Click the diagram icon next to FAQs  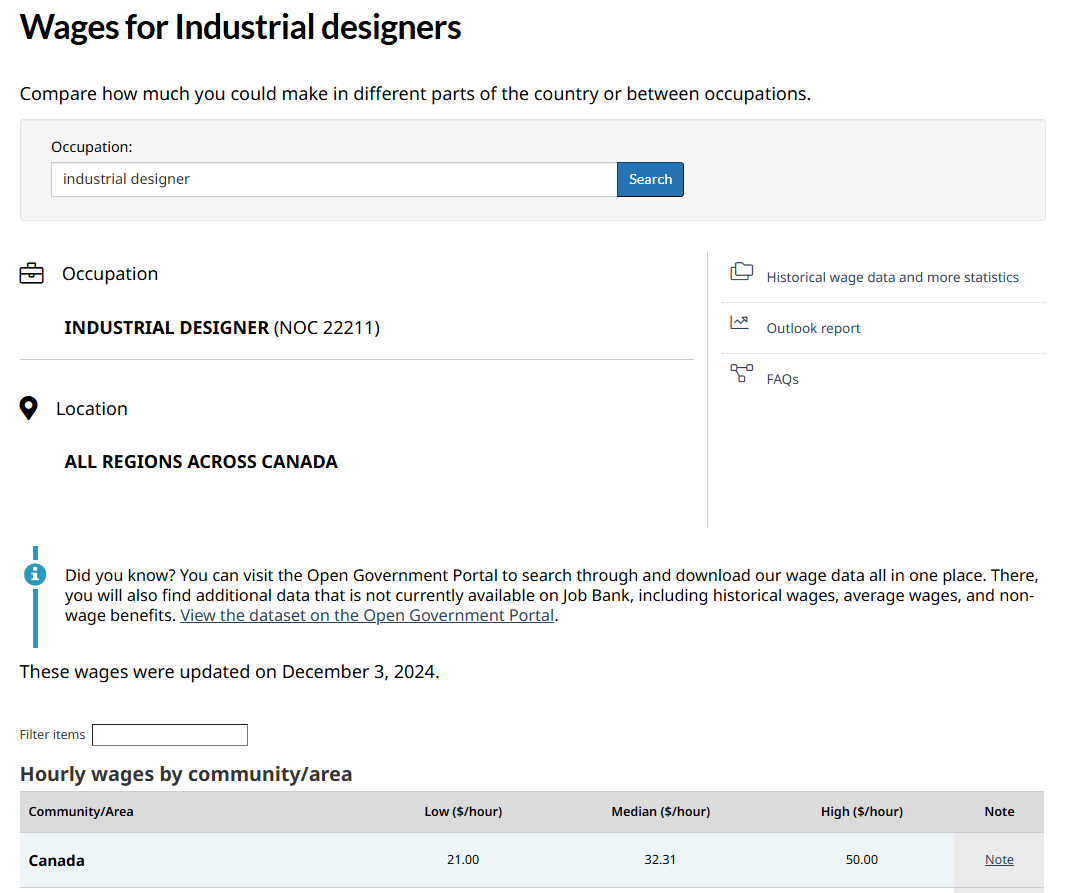741,374
